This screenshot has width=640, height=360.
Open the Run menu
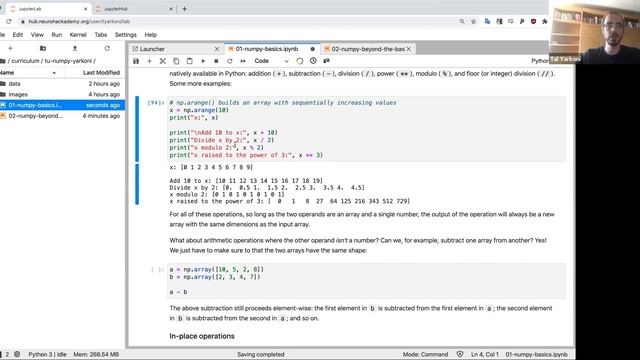pyautogui.click(x=57, y=35)
